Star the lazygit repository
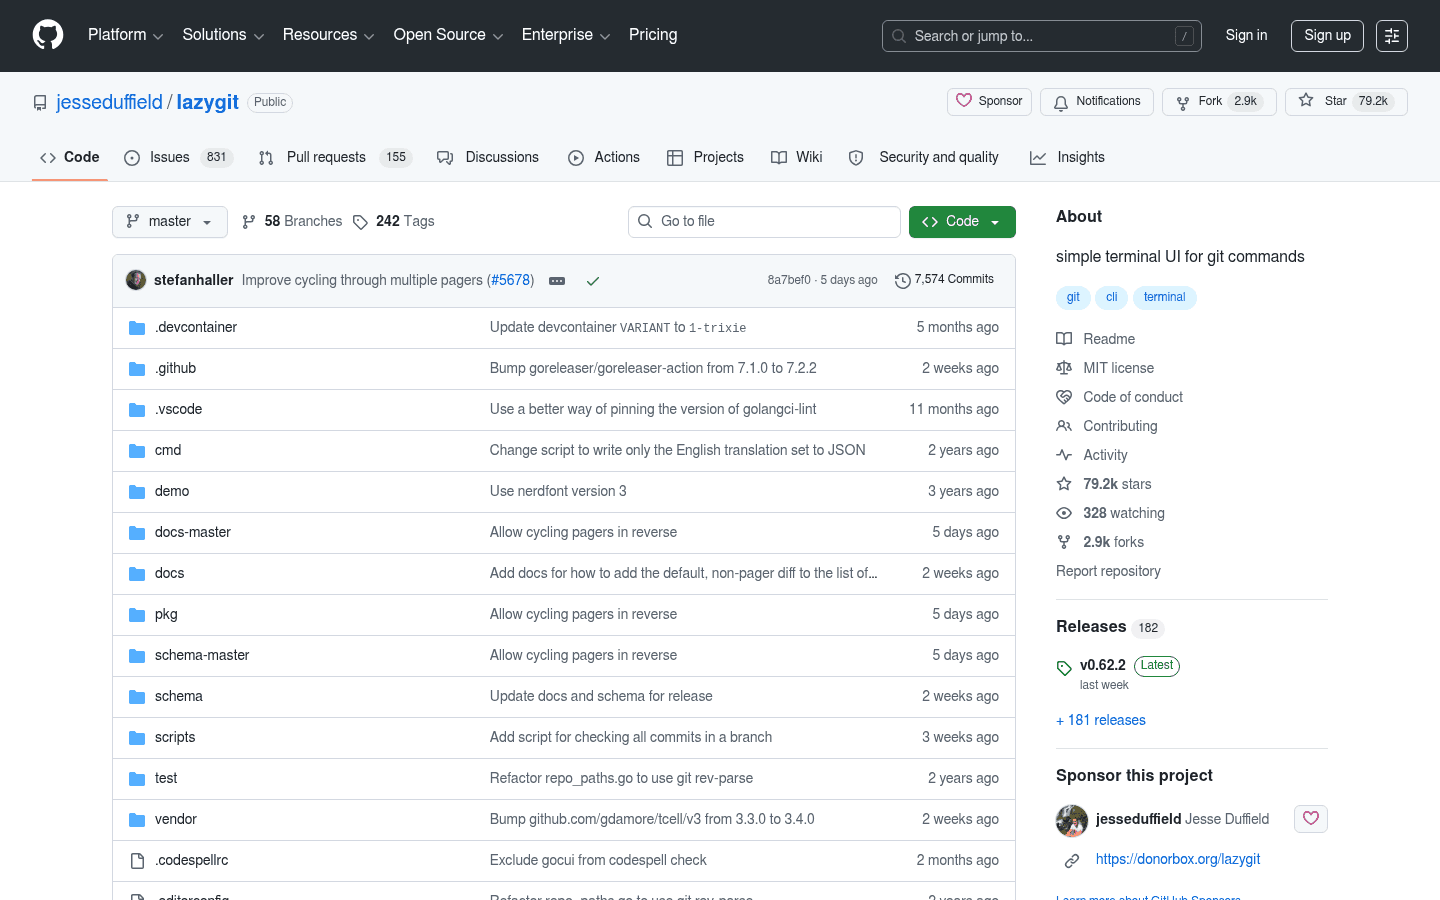Viewport: 1440px width, 900px height. click(1346, 102)
